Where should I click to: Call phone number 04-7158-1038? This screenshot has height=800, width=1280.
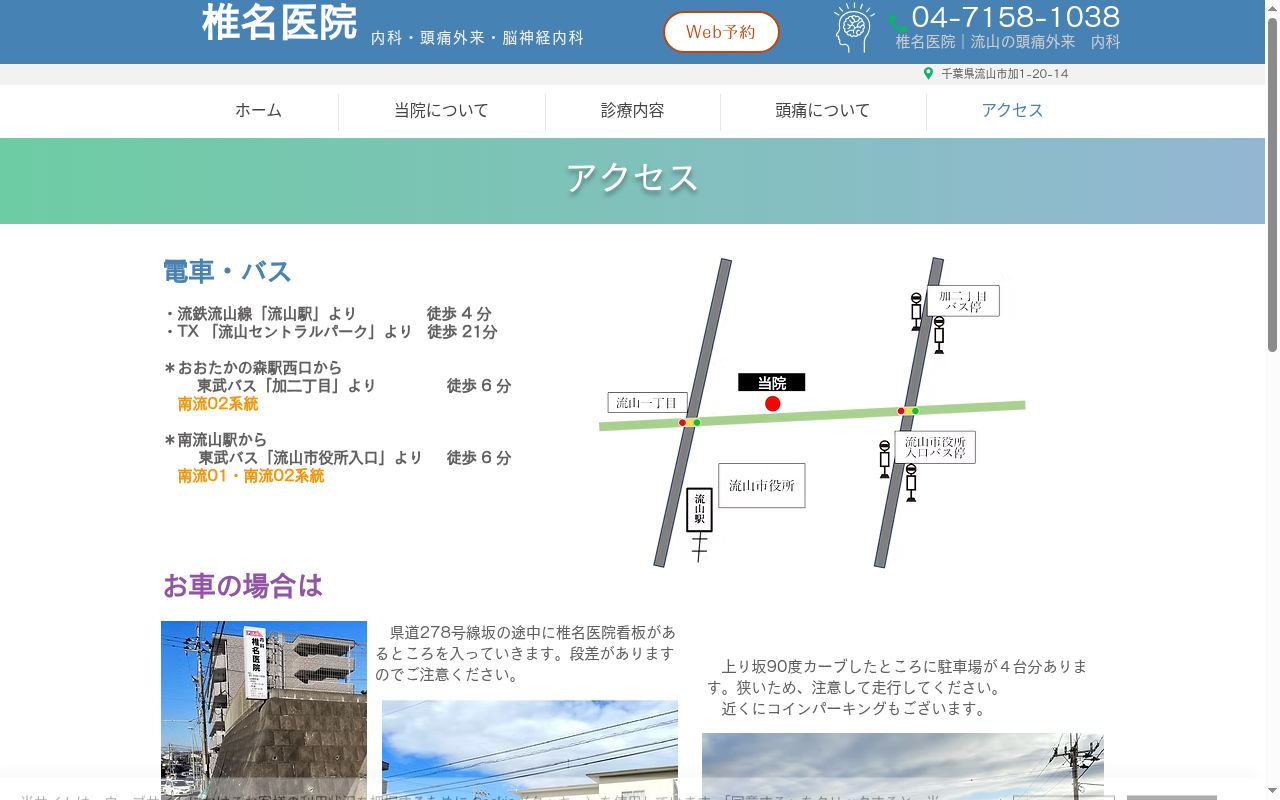[x=1015, y=17]
